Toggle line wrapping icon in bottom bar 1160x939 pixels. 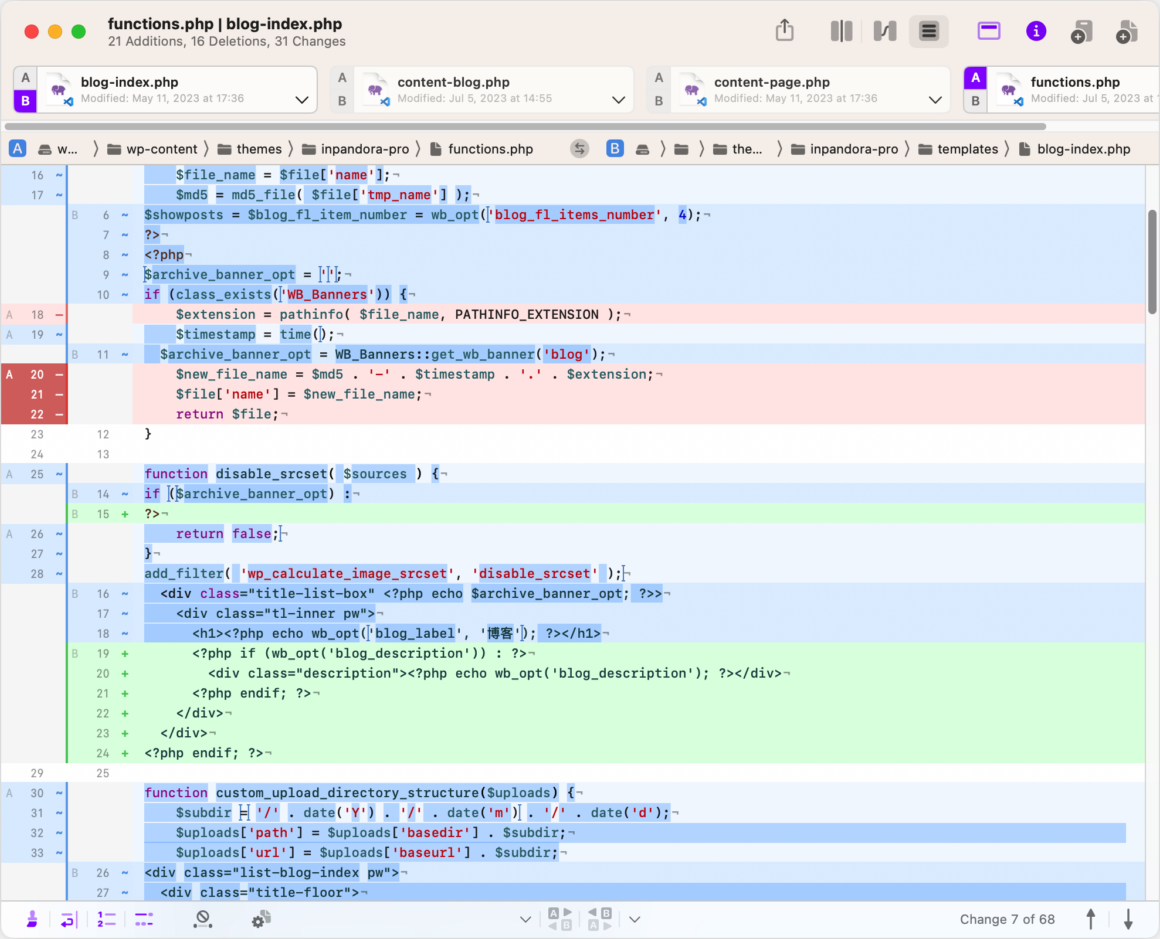click(x=68, y=920)
